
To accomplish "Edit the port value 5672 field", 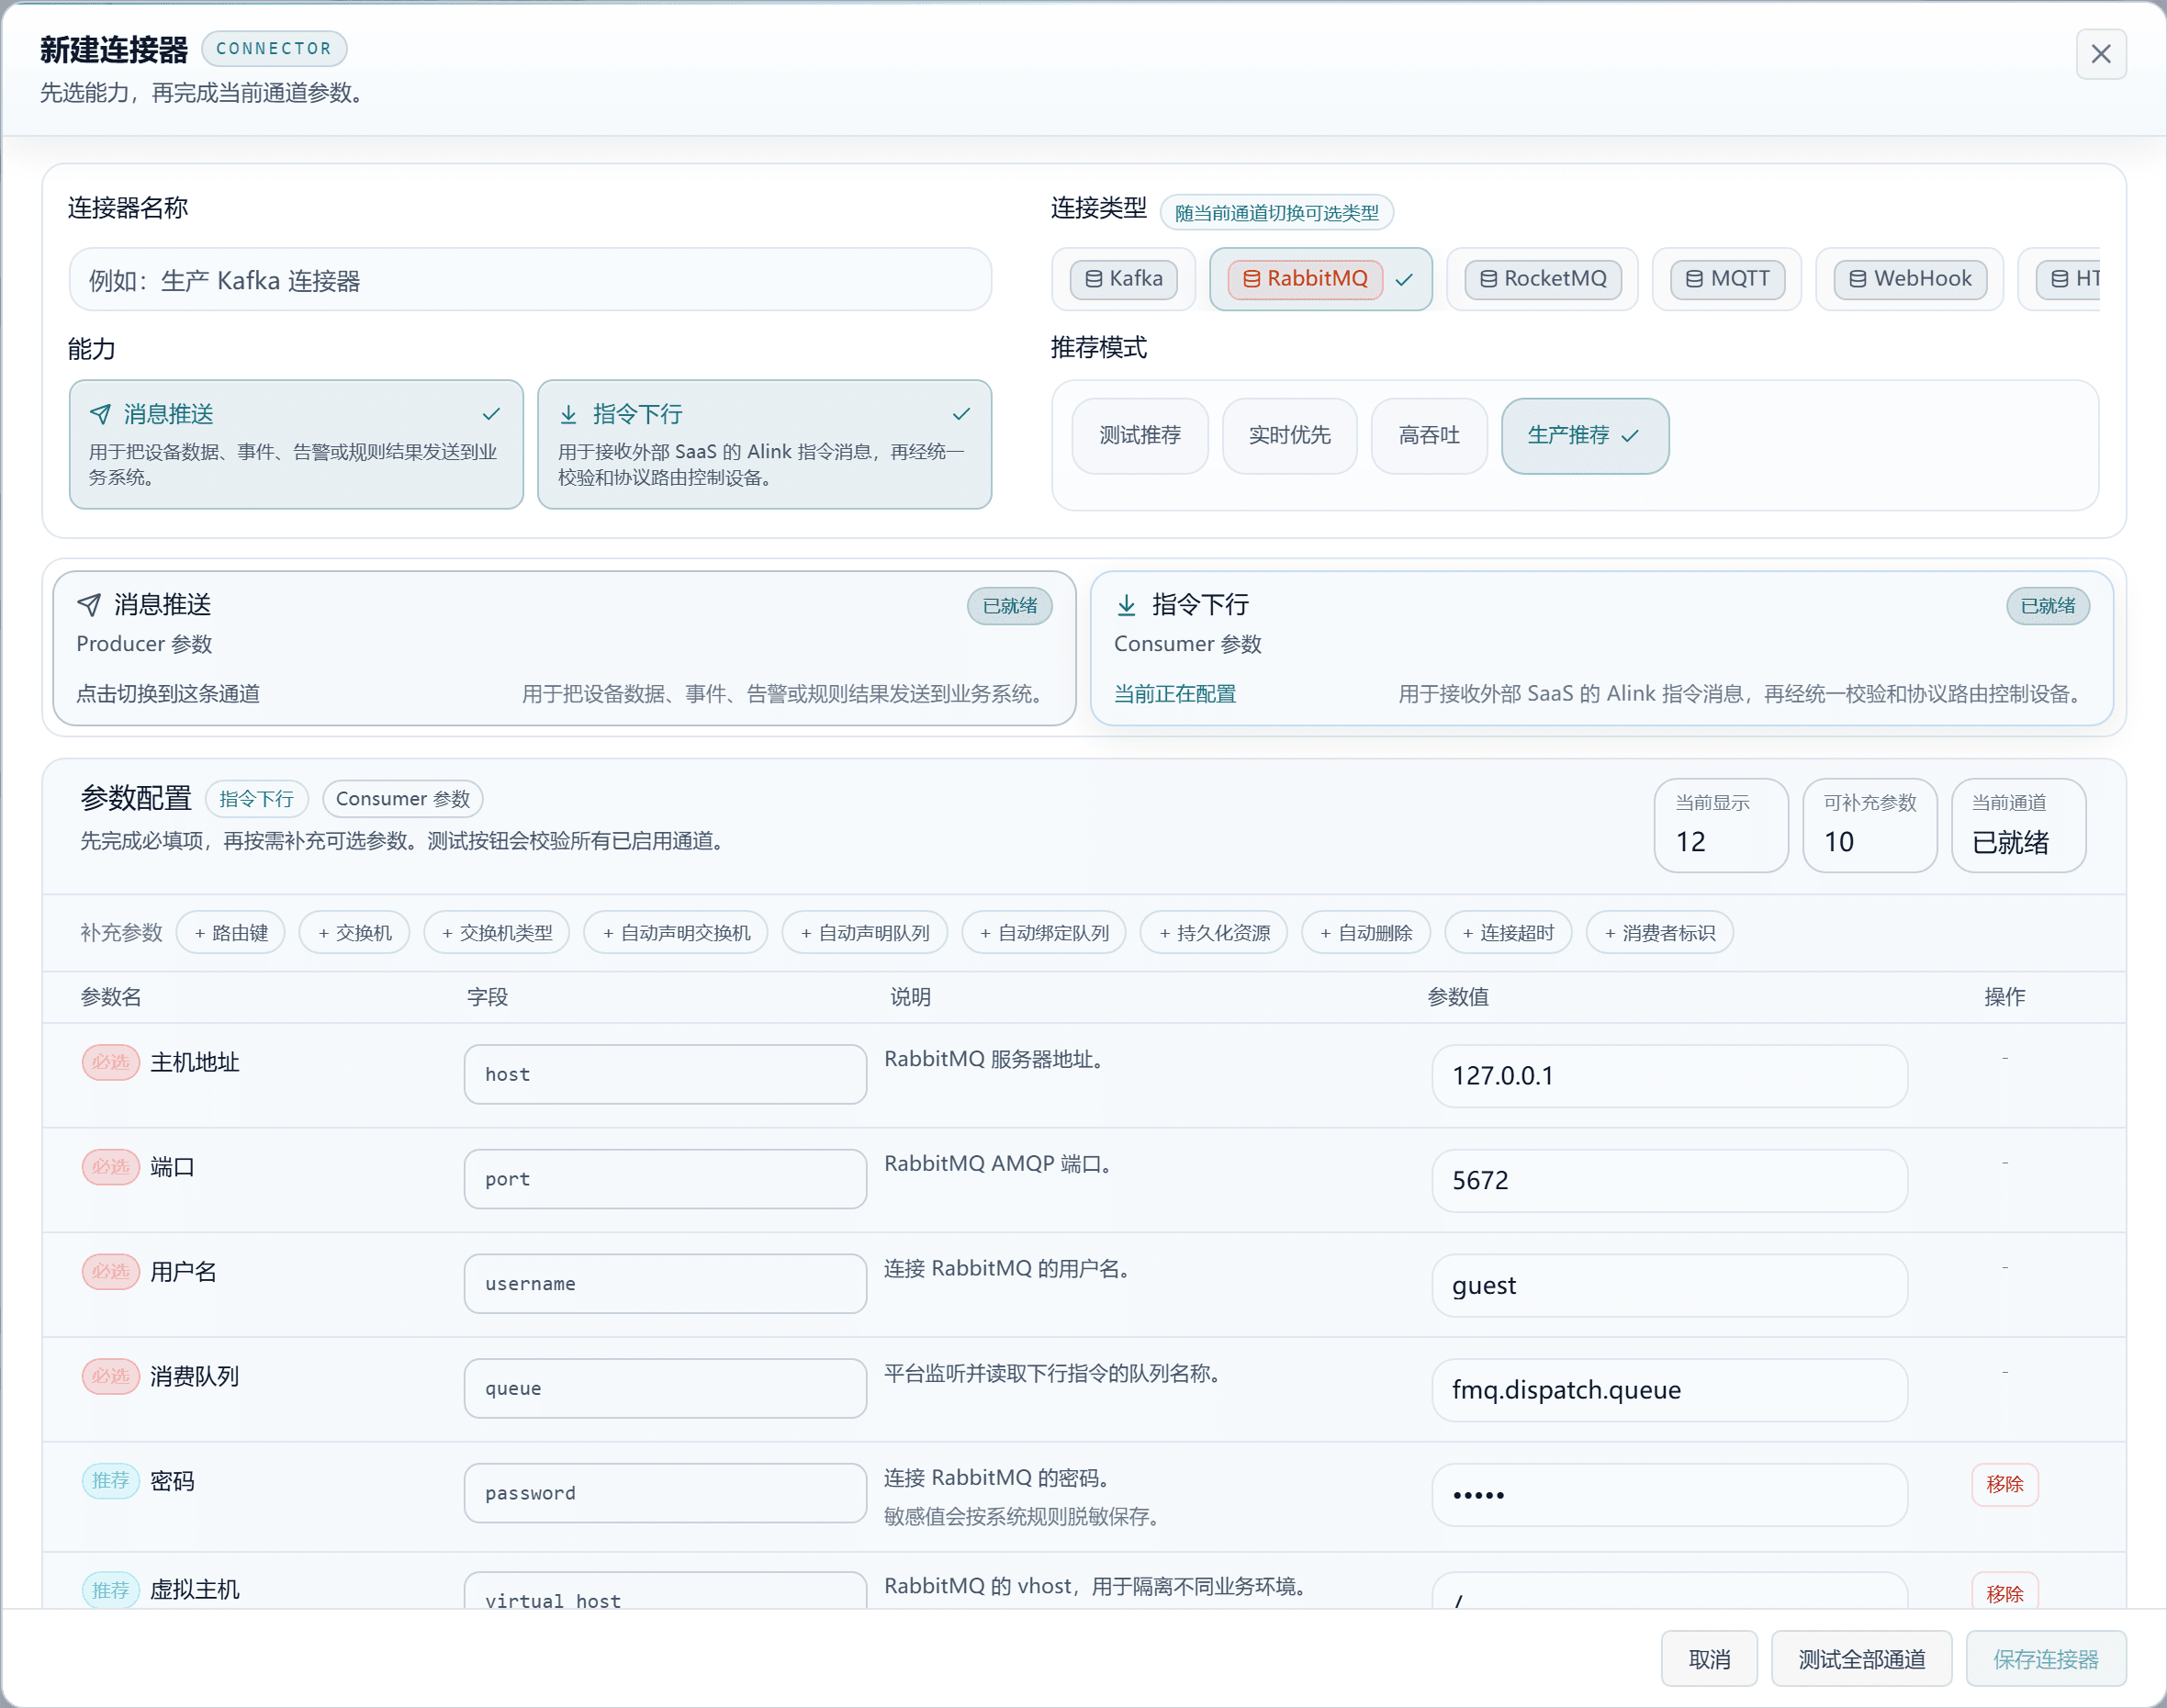I will [x=1669, y=1180].
